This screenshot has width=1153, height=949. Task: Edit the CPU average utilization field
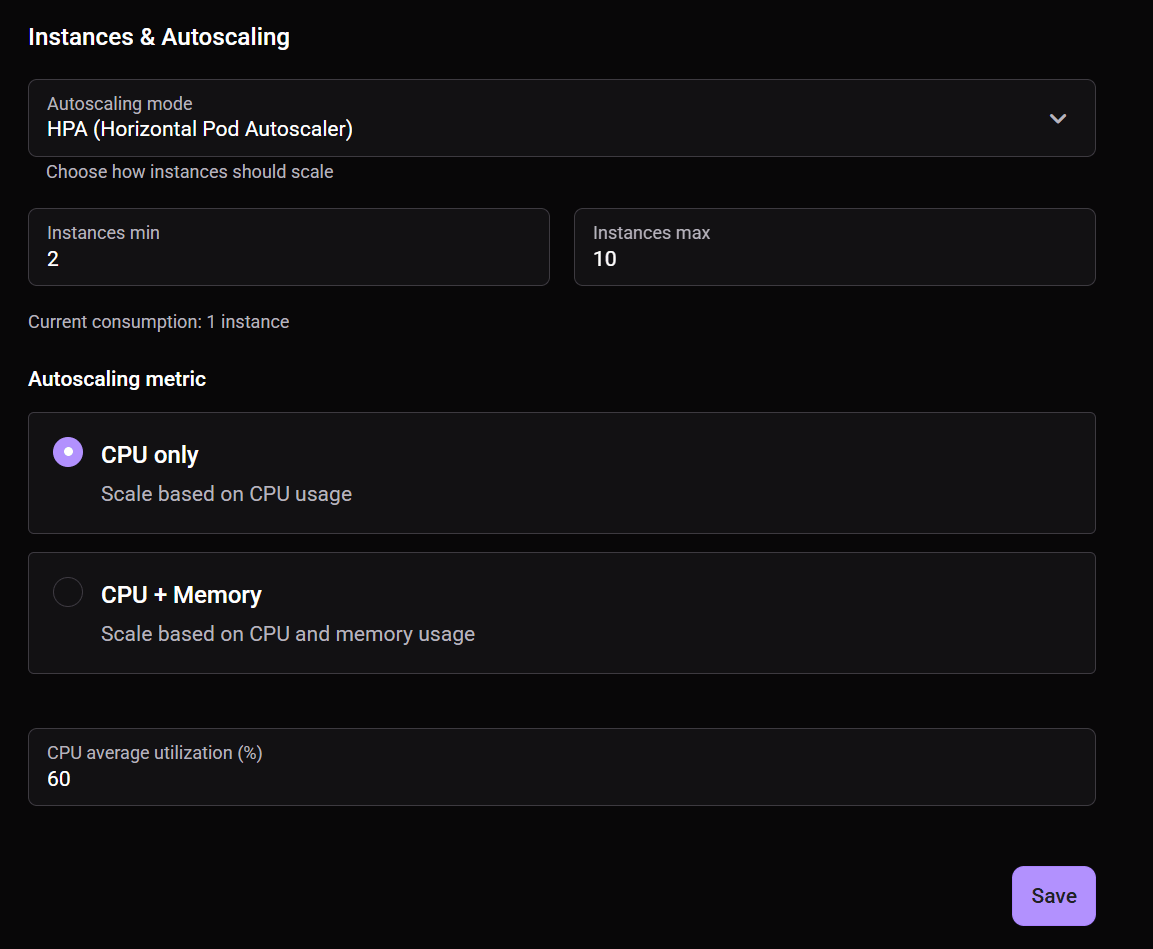pyautogui.click(x=562, y=767)
